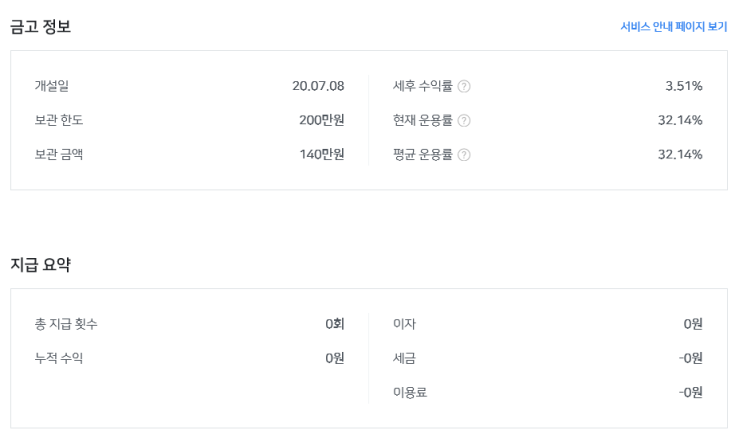Select the 0회 payment count value
Image resolution: width=743 pixels, height=430 pixels.
[334, 324]
